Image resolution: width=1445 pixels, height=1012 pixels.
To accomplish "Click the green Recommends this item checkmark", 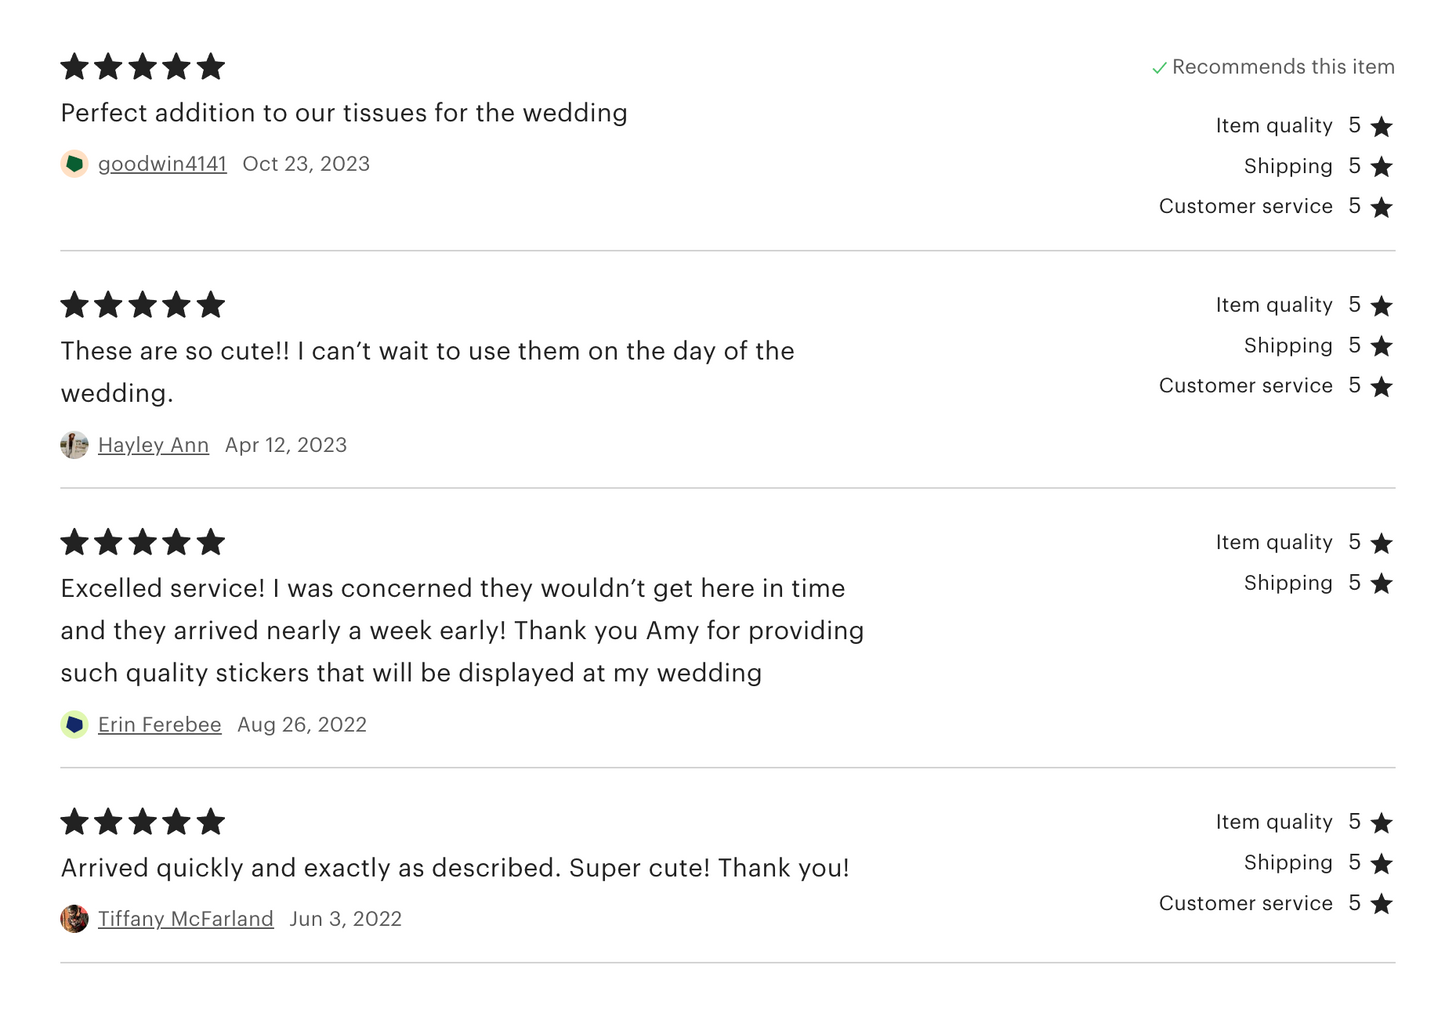I will click(1159, 68).
